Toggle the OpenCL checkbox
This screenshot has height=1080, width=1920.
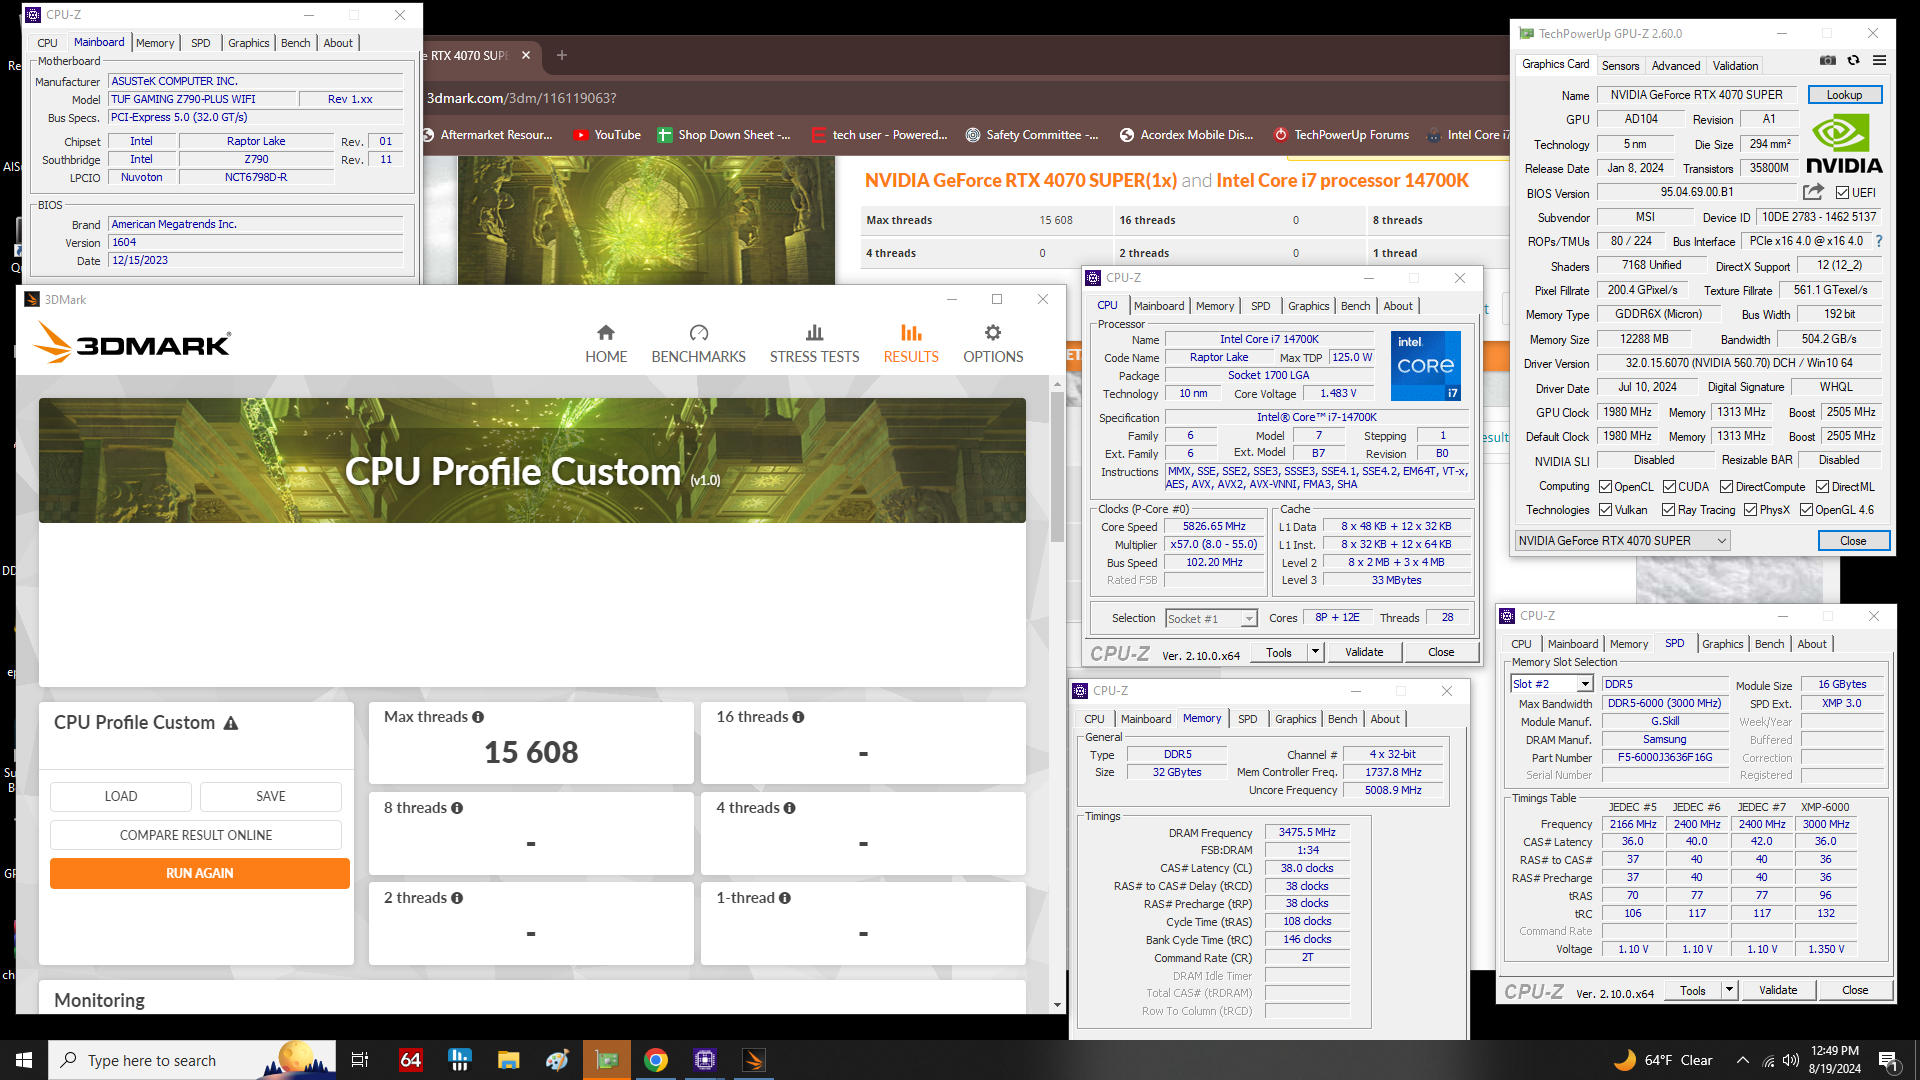pos(1605,487)
